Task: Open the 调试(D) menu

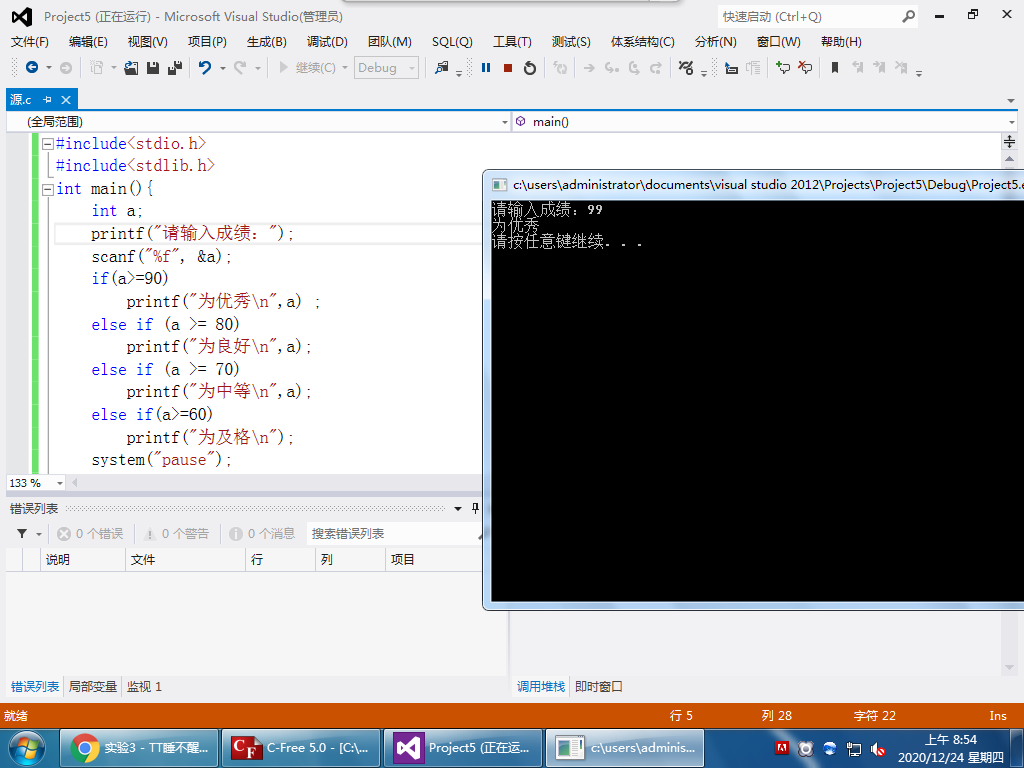Action: pyautogui.click(x=327, y=42)
